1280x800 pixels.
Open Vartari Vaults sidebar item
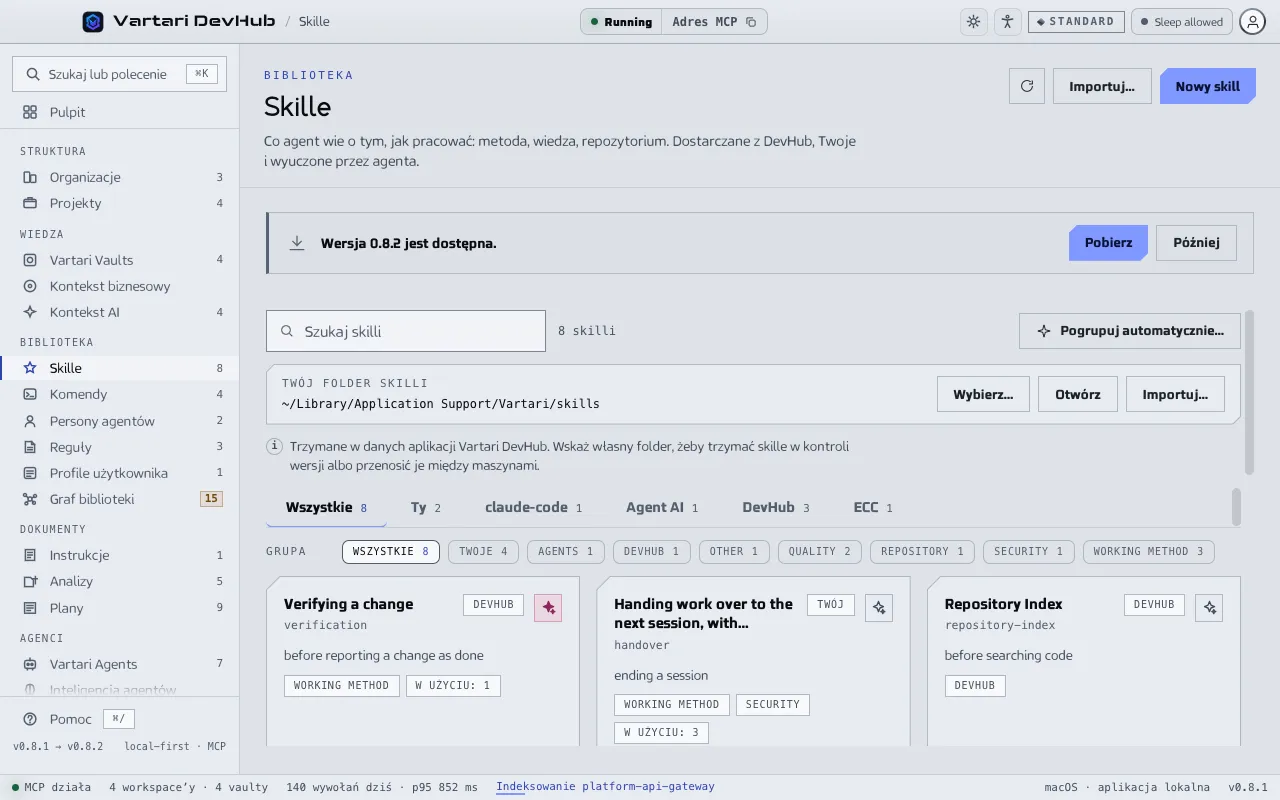[x=120, y=260]
